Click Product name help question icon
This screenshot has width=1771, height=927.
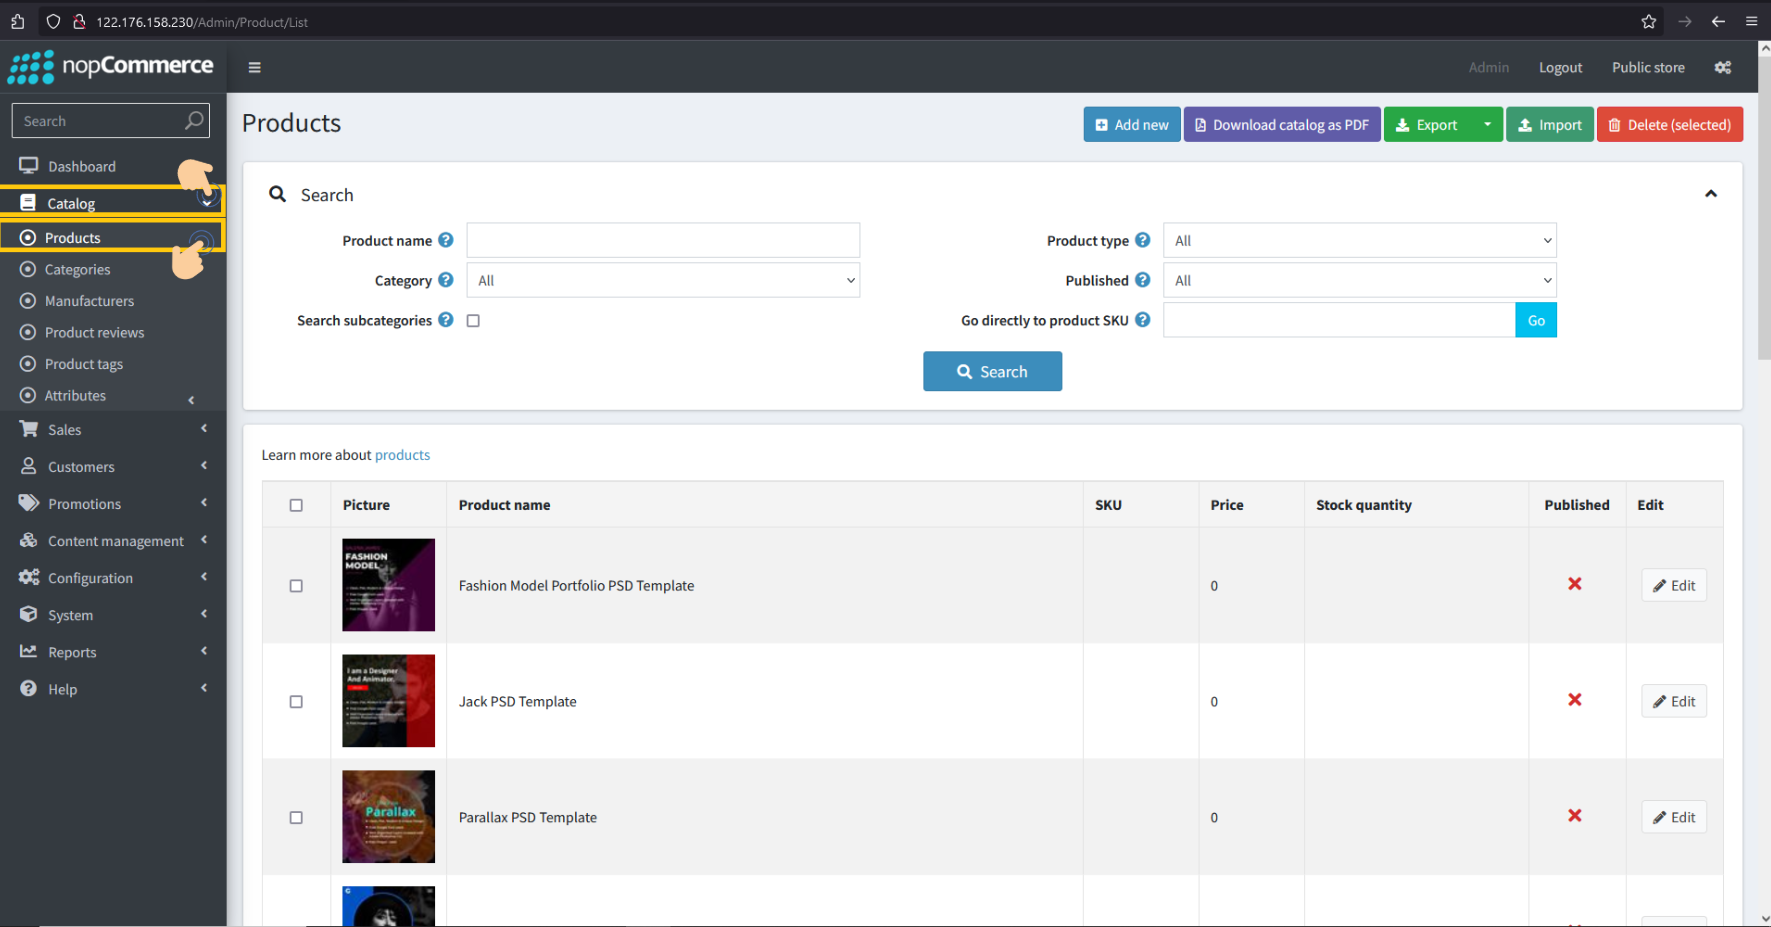[446, 240]
